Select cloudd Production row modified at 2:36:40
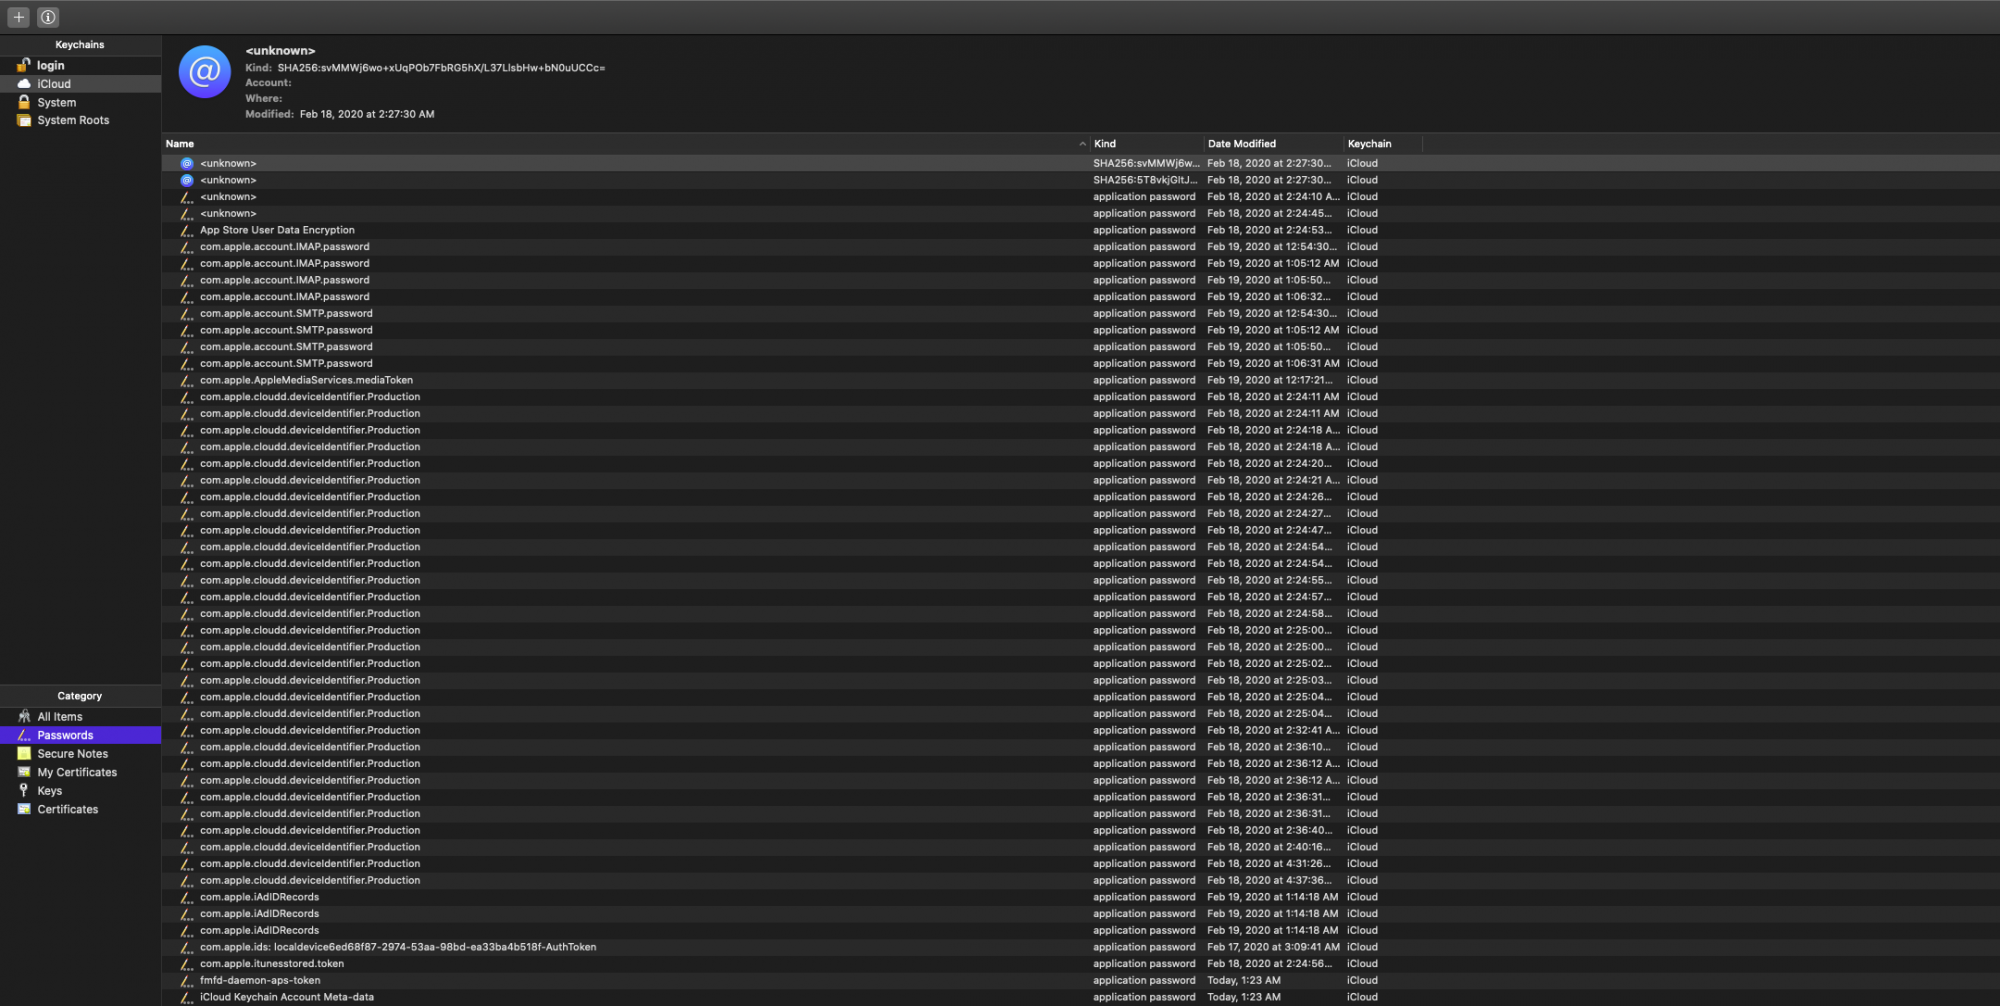 click(x=1080, y=831)
